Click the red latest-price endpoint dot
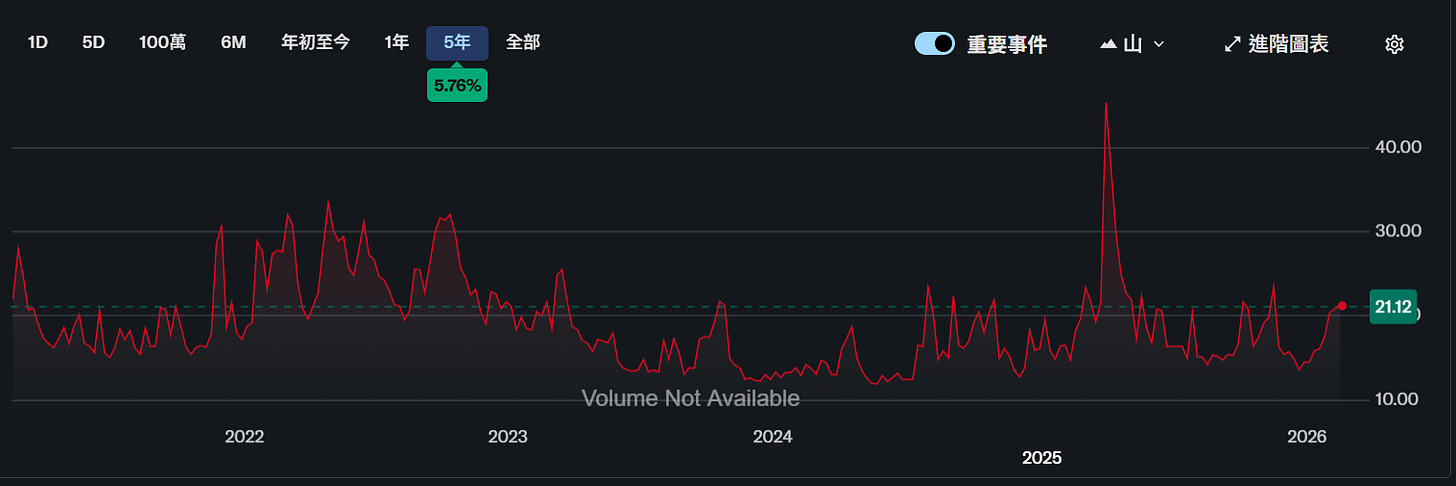 pos(1342,306)
